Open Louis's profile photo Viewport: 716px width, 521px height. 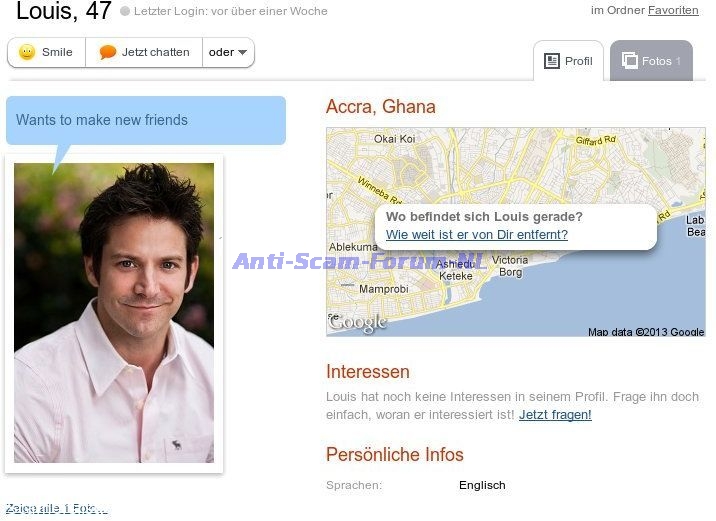tap(114, 313)
